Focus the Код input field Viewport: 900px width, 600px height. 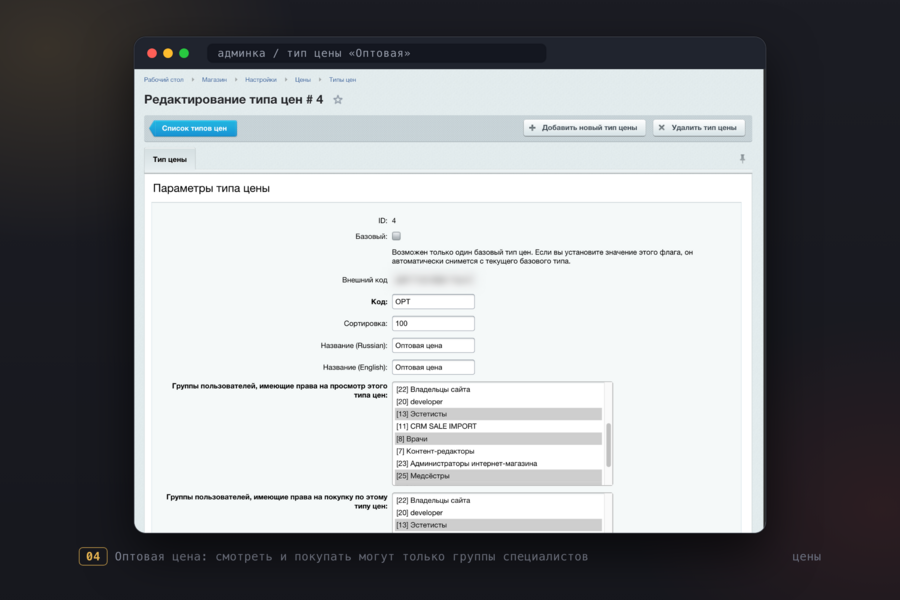(x=433, y=301)
